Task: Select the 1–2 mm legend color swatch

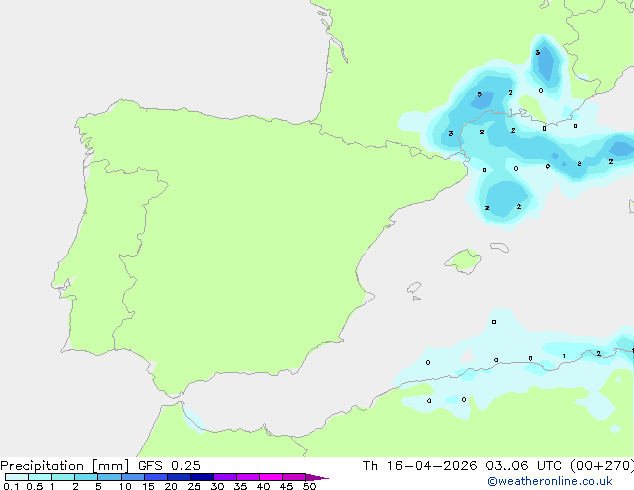Action: [x=63, y=477]
